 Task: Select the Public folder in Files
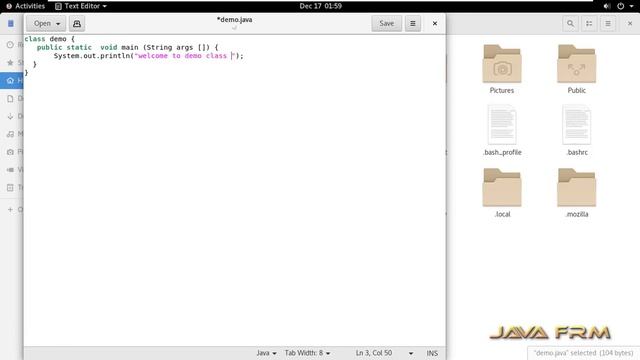[x=576, y=69]
